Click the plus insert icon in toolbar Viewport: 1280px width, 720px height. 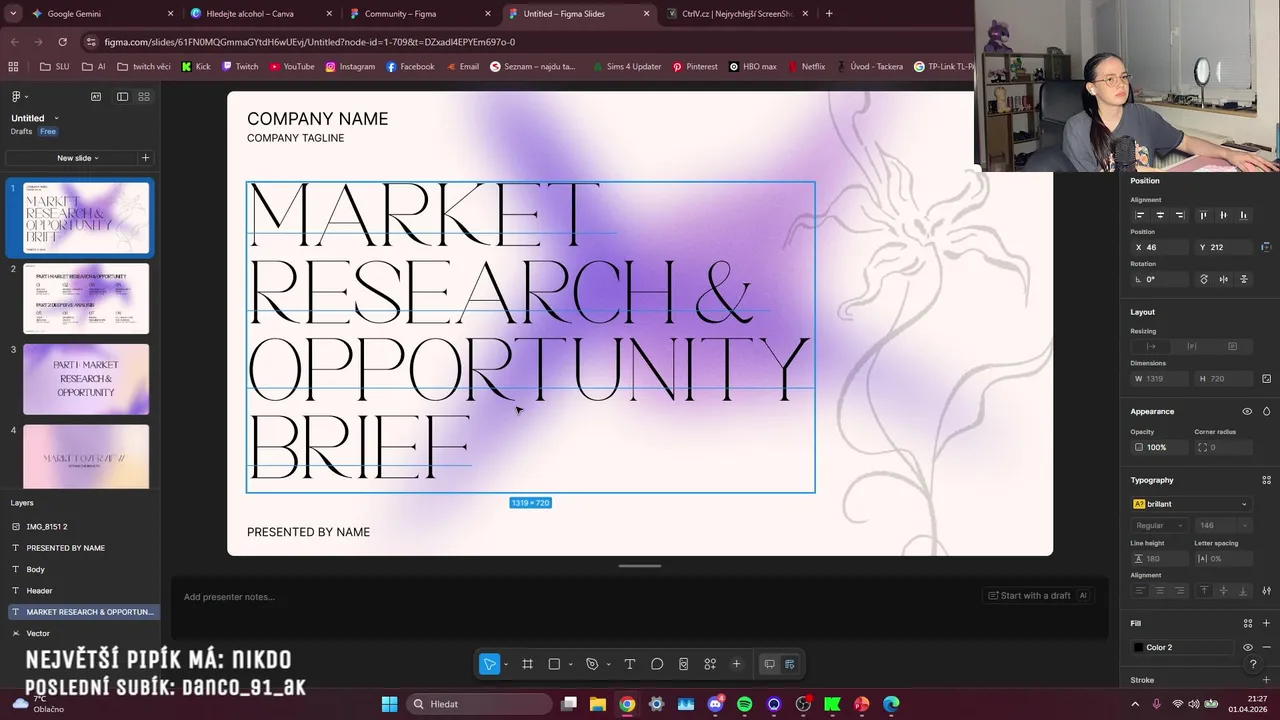click(737, 664)
